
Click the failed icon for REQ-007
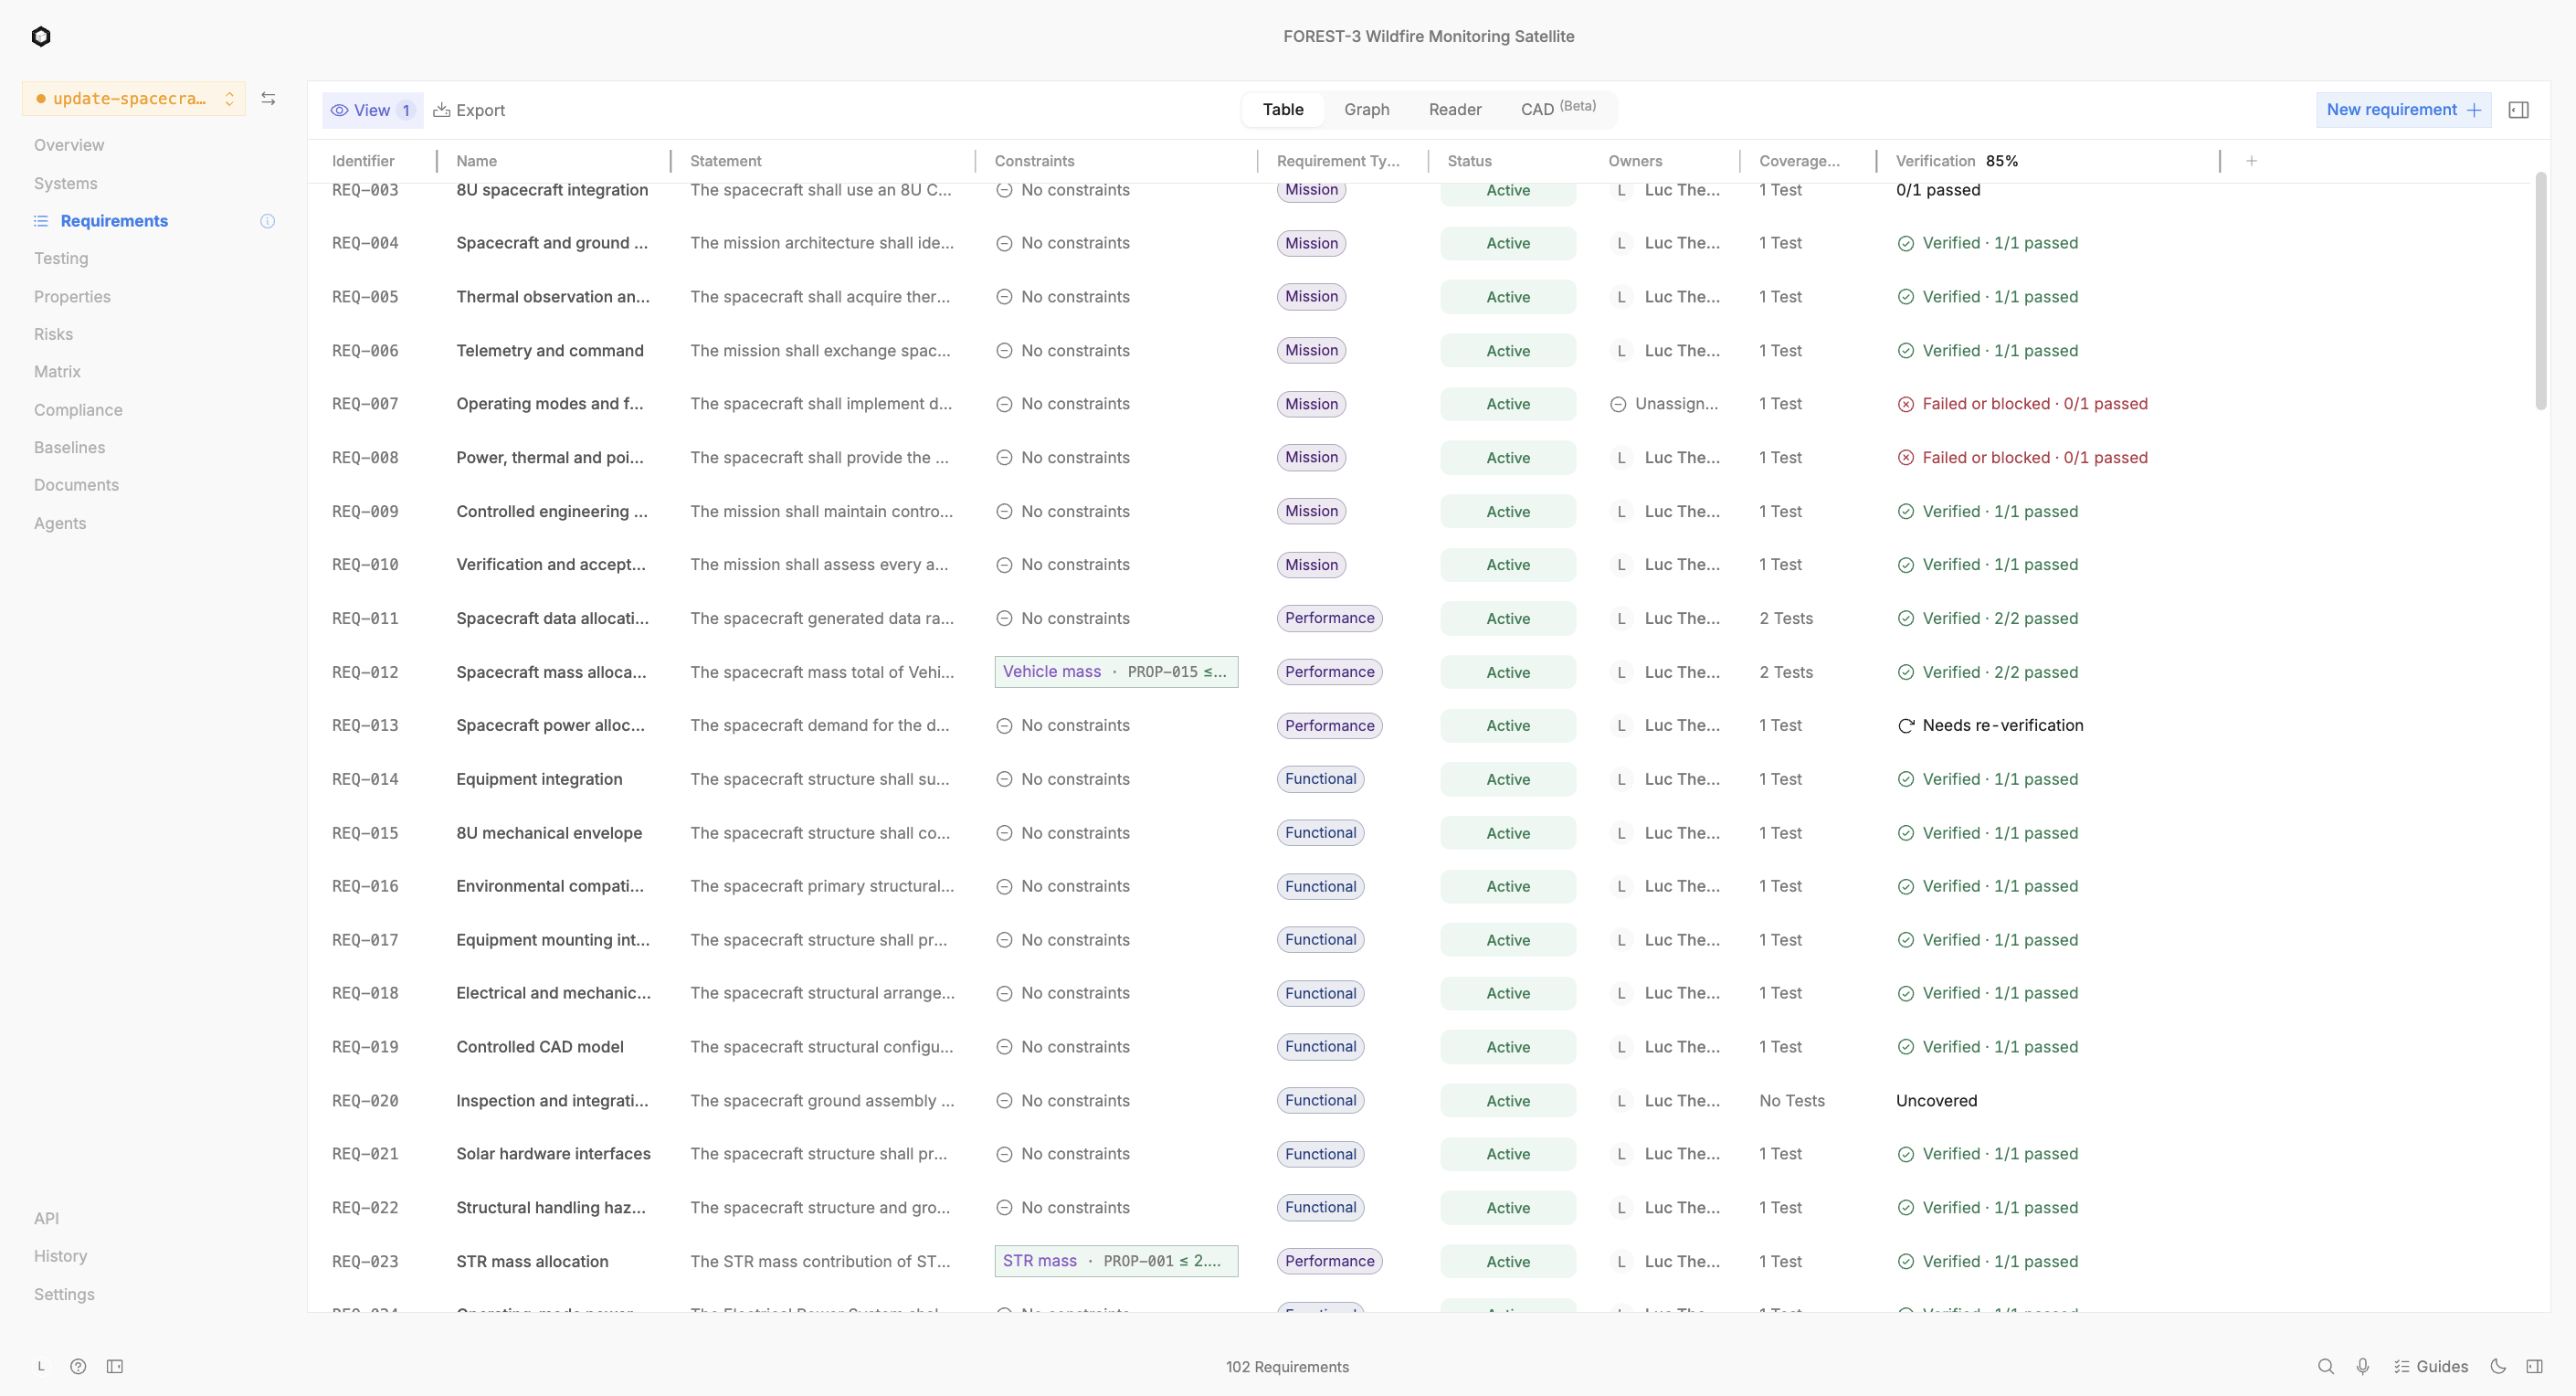1905,404
